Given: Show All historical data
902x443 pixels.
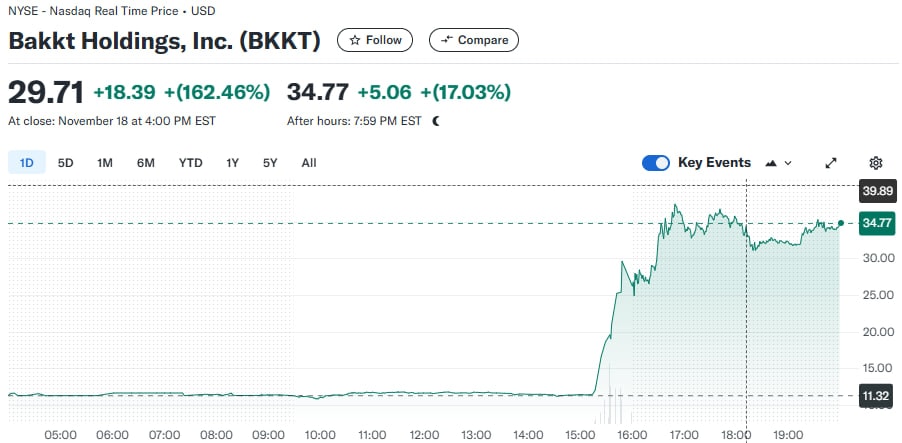Looking at the screenshot, I should point(309,162).
